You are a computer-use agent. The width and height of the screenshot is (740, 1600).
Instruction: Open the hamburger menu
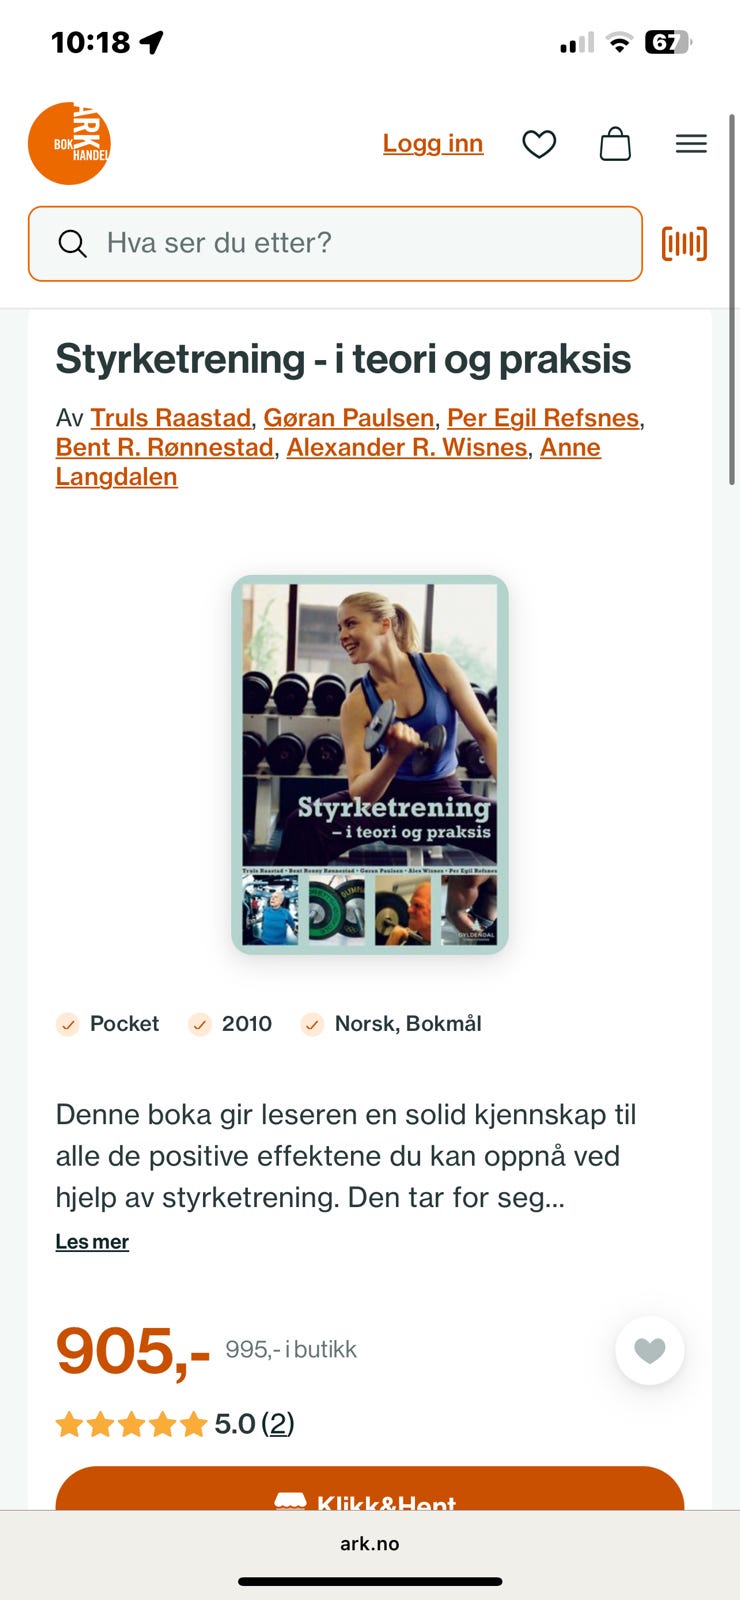point(691,144)
